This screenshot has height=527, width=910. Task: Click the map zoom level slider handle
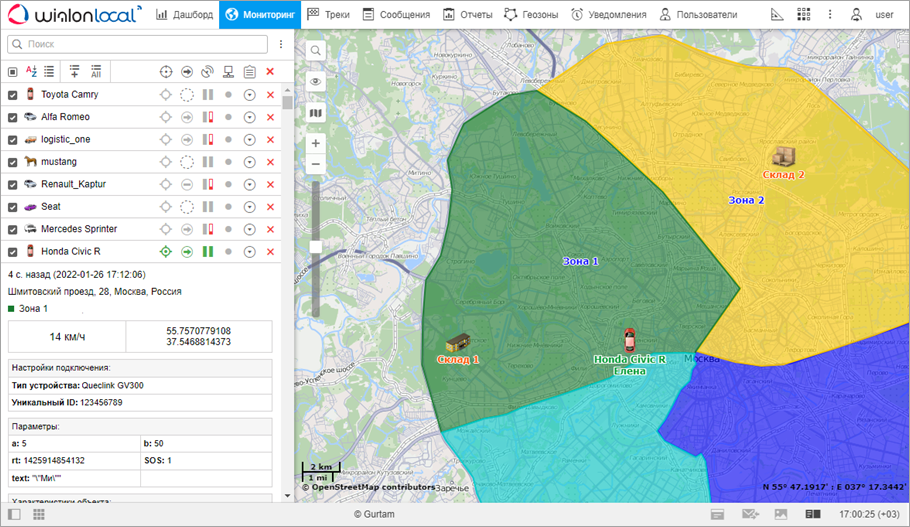316,246
